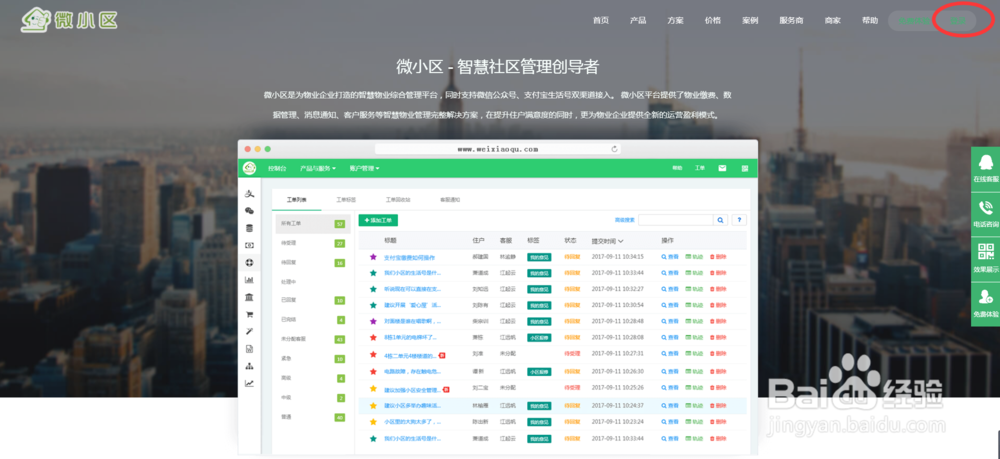Viewport: 1000px width, 459px height.
Task: Select 未分配客服 filter with count 43
Action: pyautogui.click(x=312, y=339)
